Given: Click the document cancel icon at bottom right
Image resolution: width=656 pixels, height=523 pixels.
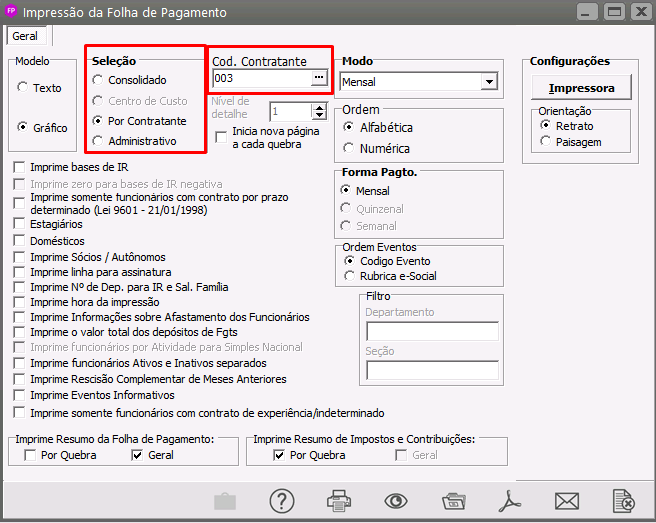Looking at the screenshot, I should [624, 500].
